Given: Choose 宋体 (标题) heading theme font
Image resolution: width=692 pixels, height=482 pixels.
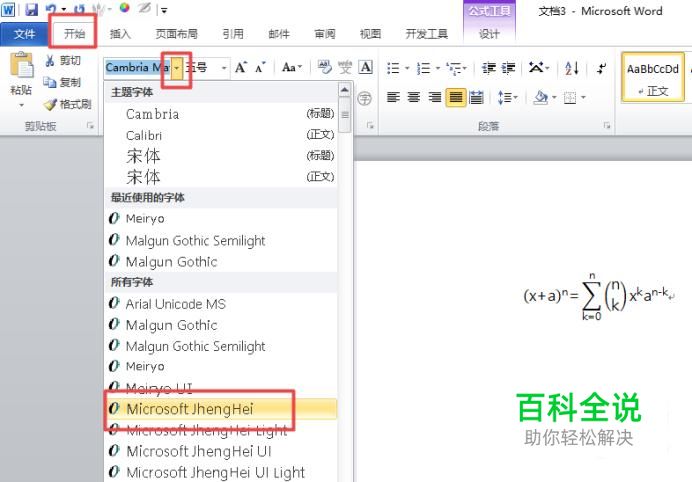Looking at the screenshot, I should (222, 156).
